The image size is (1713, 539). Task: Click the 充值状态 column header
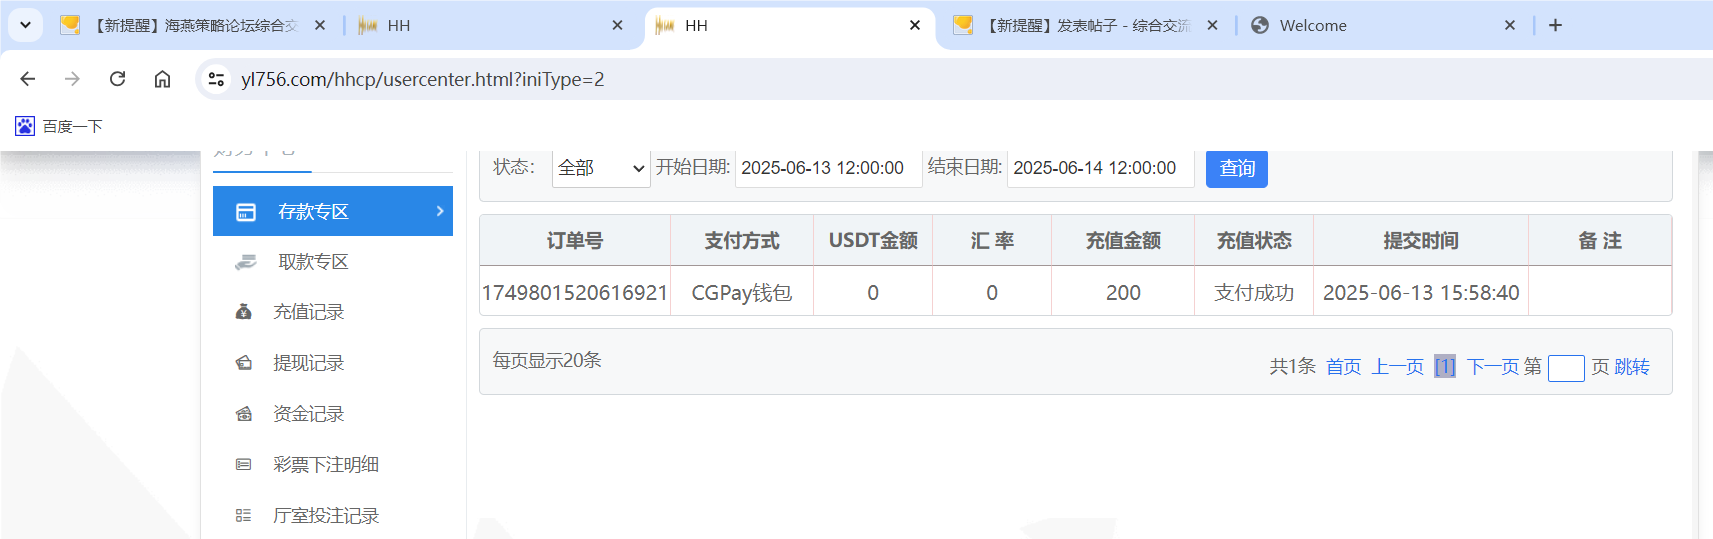(x=1254, y=241)
